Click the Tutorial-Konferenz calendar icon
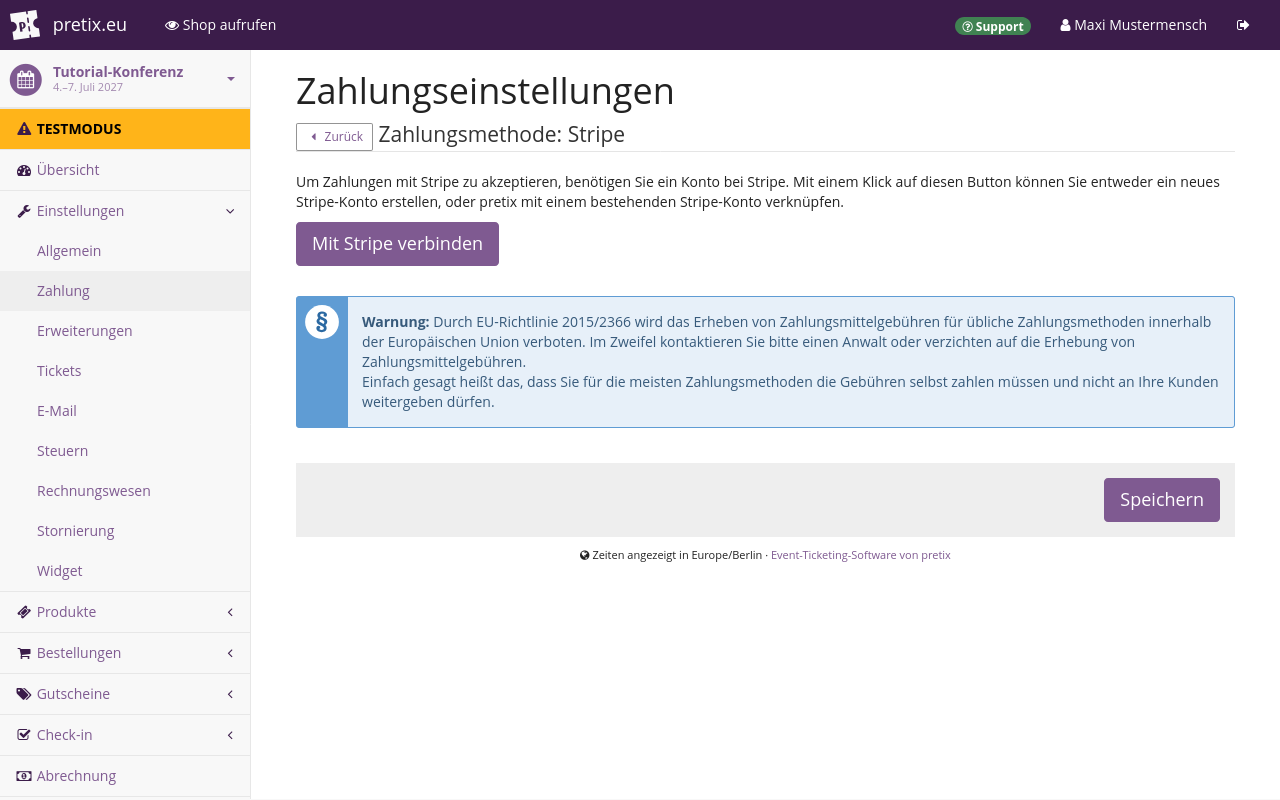1280x800 pixels. (x=26, y=79)
